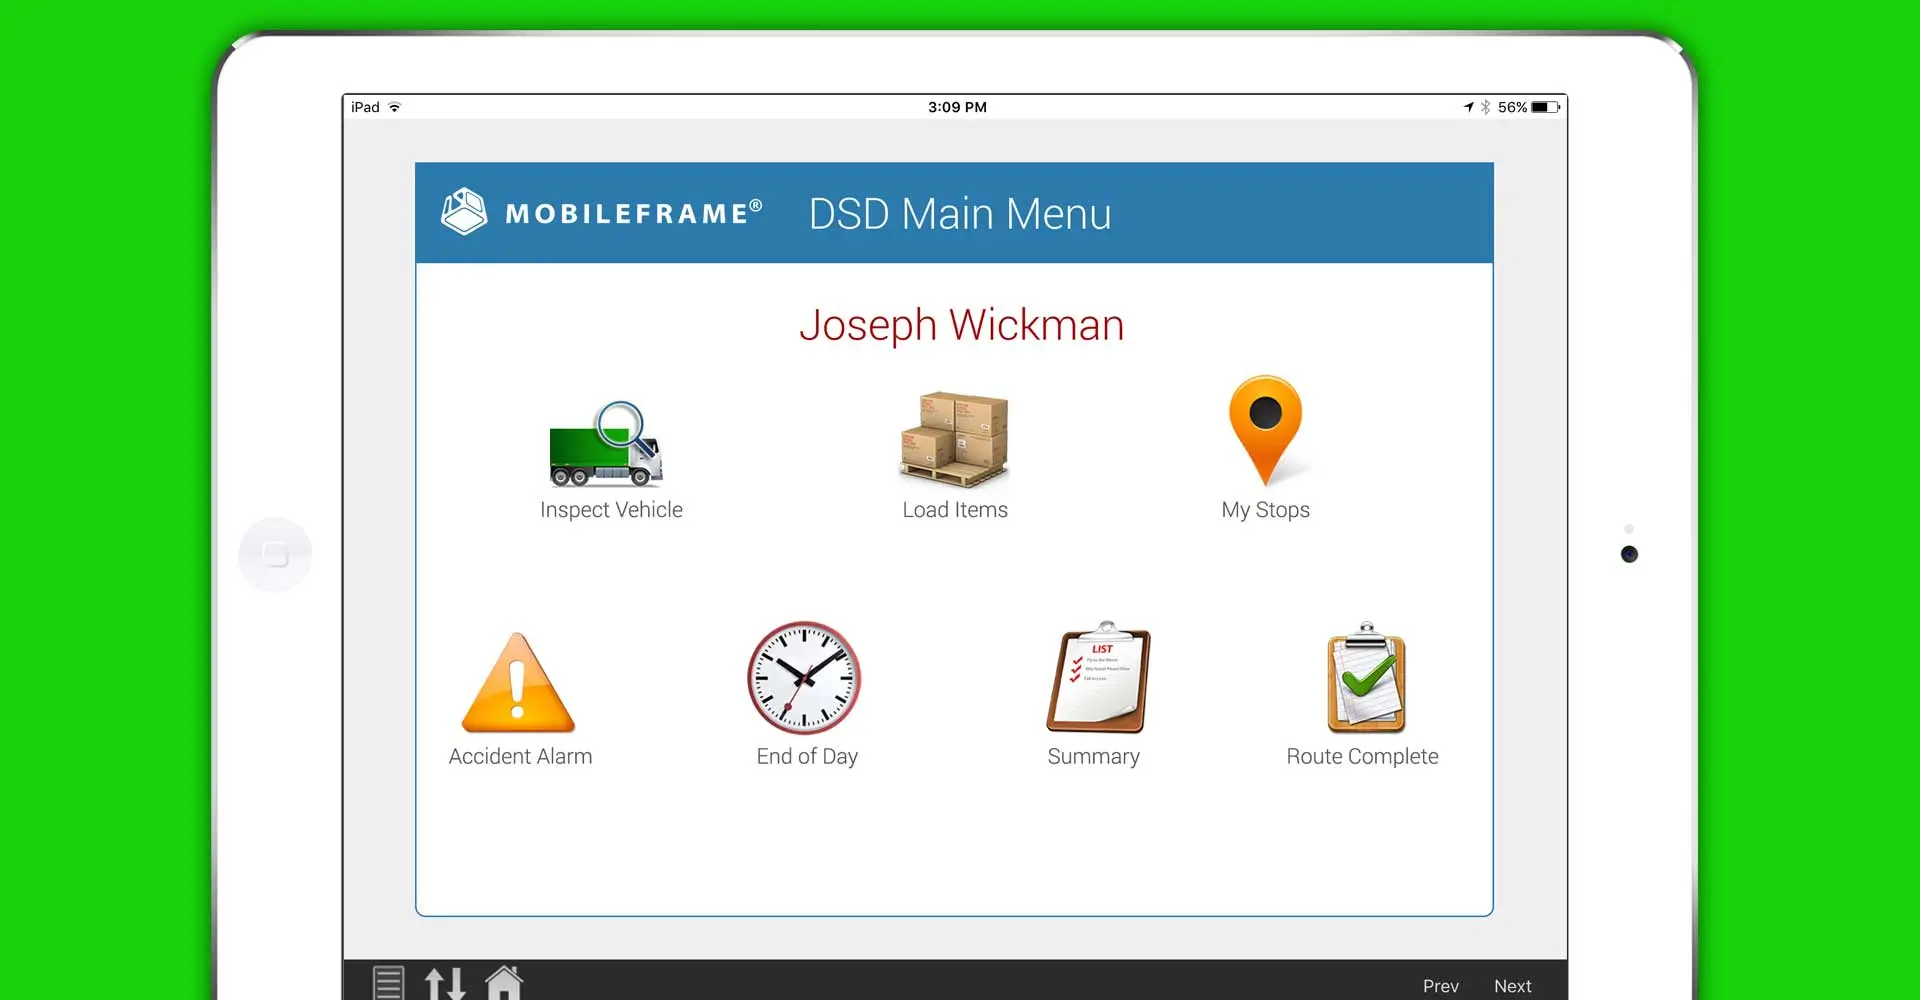Click the End of Day label
Image resolution: width=1920 pixels, height=1000 pixels.
(x=807, y=757)
